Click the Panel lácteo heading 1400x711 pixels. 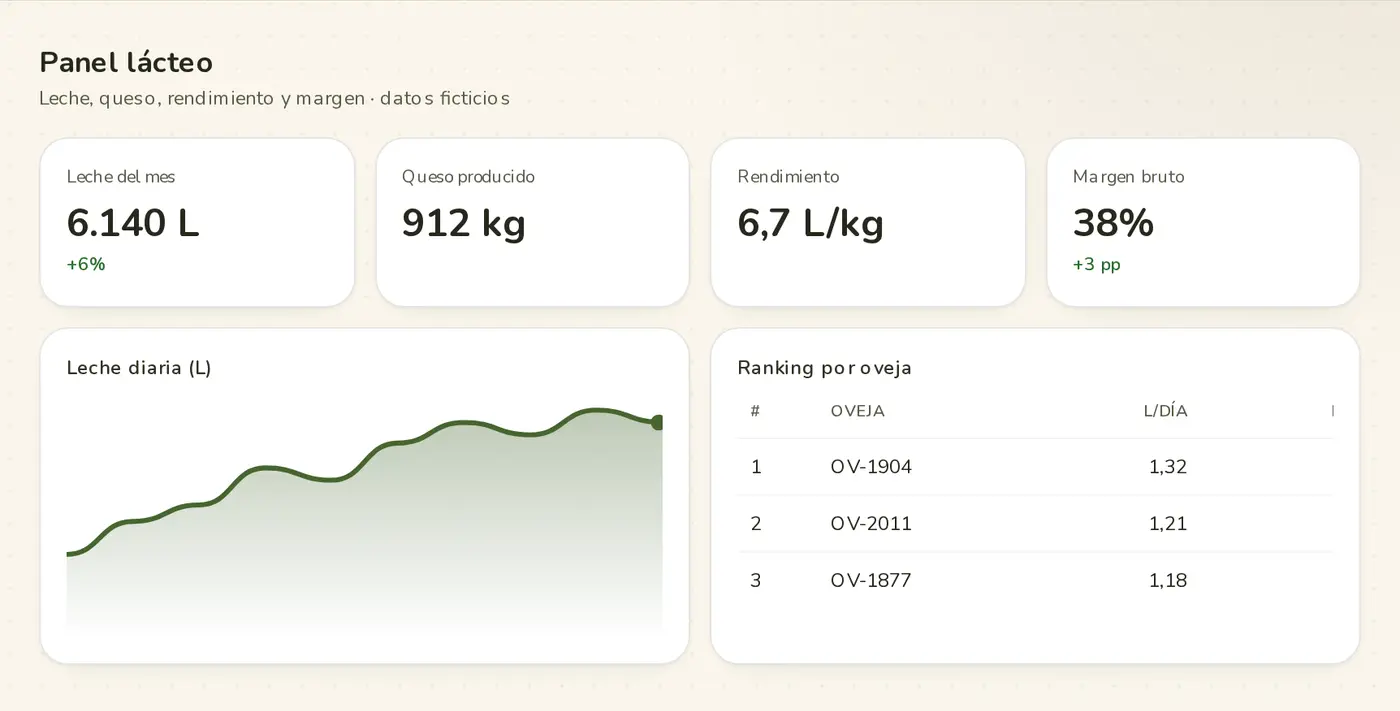(x=126, y=62)
